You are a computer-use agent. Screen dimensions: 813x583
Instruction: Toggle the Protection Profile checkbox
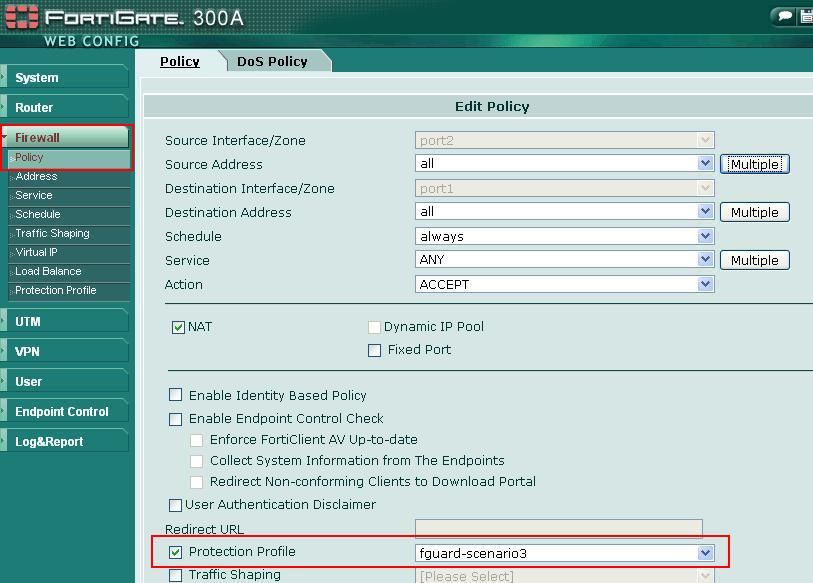coord(176,552)
